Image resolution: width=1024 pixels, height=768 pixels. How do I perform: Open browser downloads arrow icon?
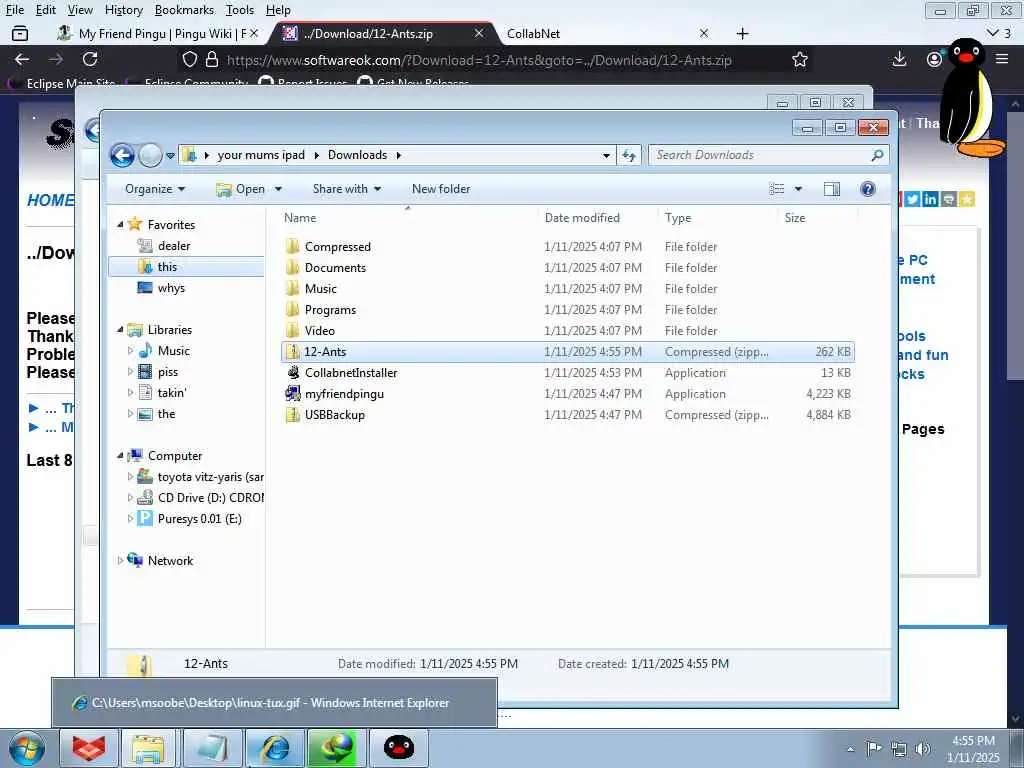click(x=899, y=59)
